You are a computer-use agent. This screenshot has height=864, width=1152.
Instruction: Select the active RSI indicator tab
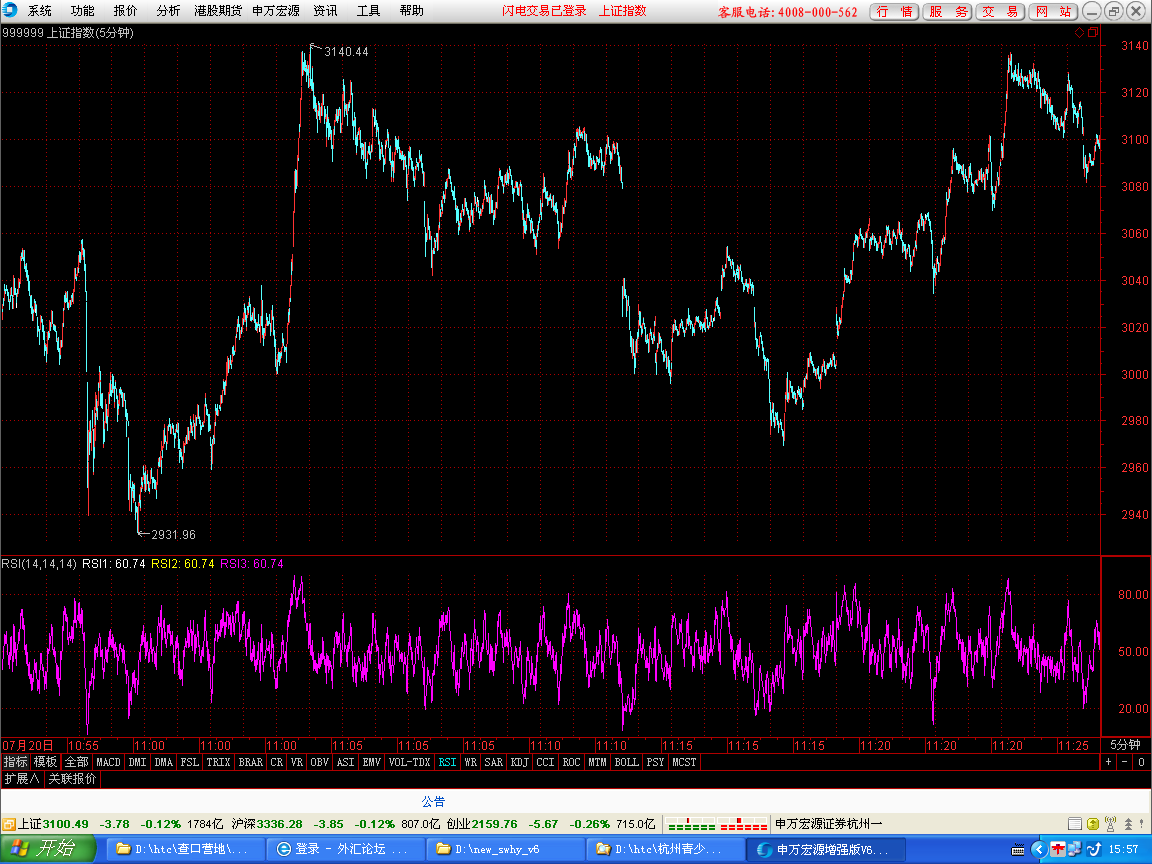pos(447,762)
